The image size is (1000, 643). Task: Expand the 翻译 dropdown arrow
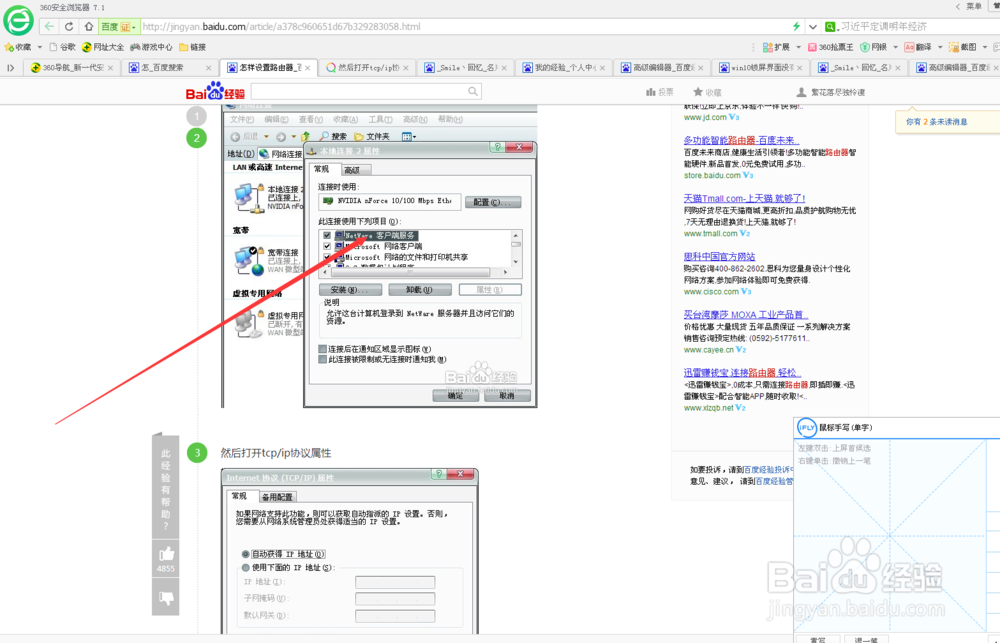[x=940, y=47]
